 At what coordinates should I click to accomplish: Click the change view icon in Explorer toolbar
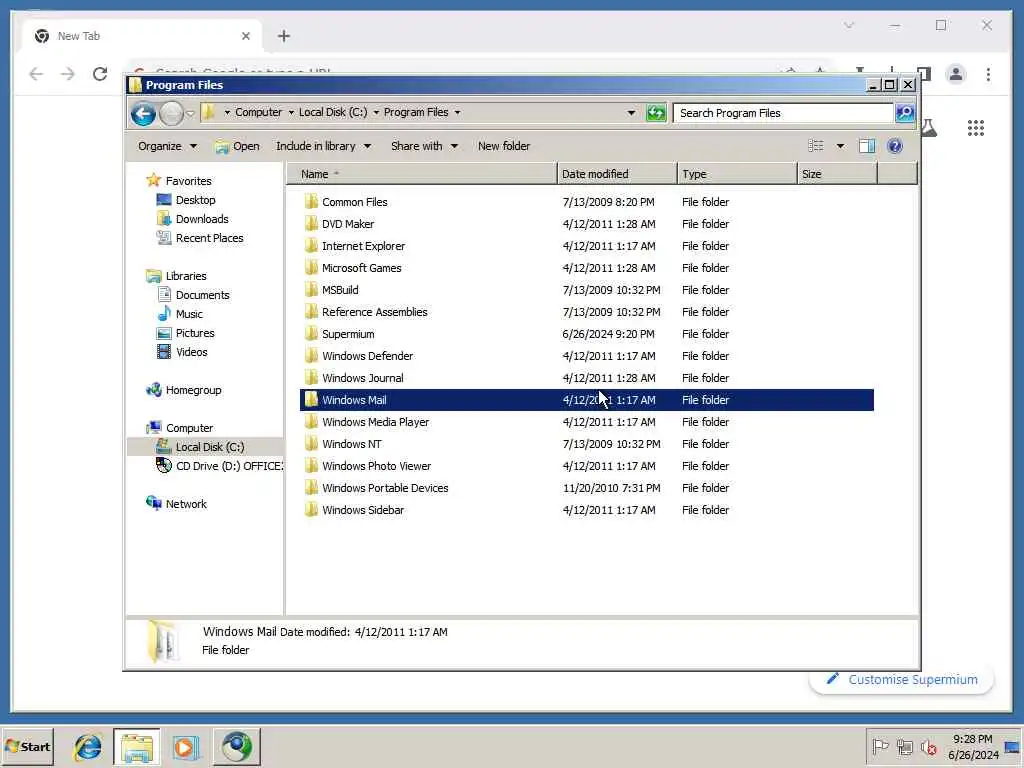point(816,146)
